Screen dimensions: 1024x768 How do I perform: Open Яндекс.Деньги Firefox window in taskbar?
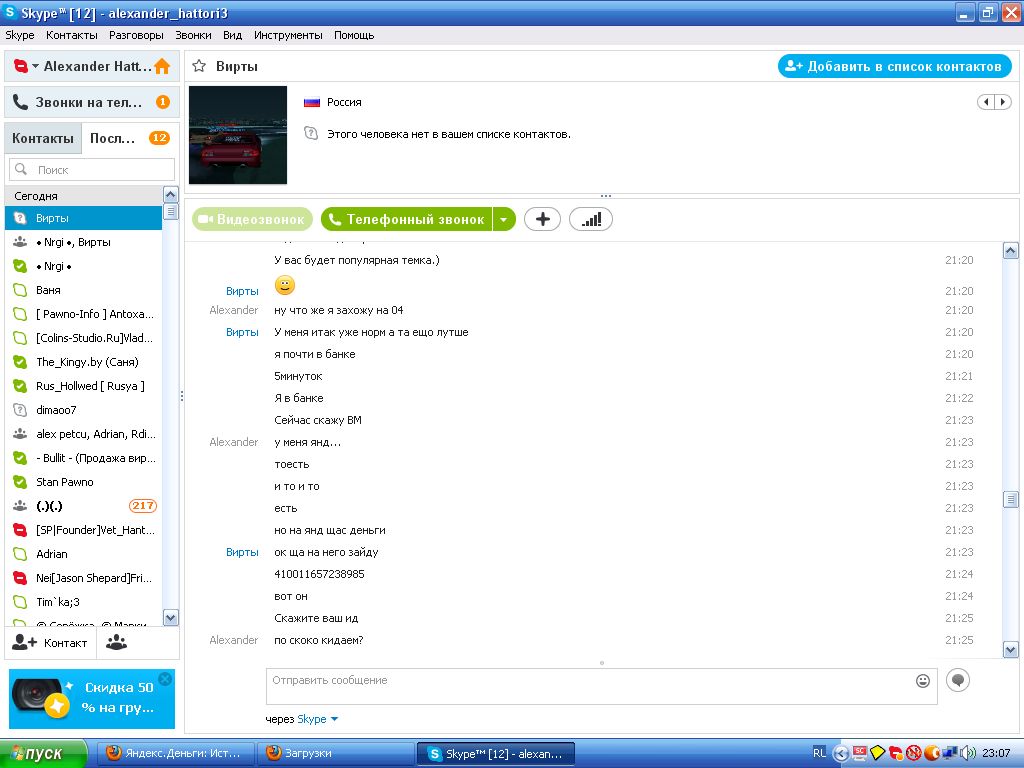tap(174, 753)
